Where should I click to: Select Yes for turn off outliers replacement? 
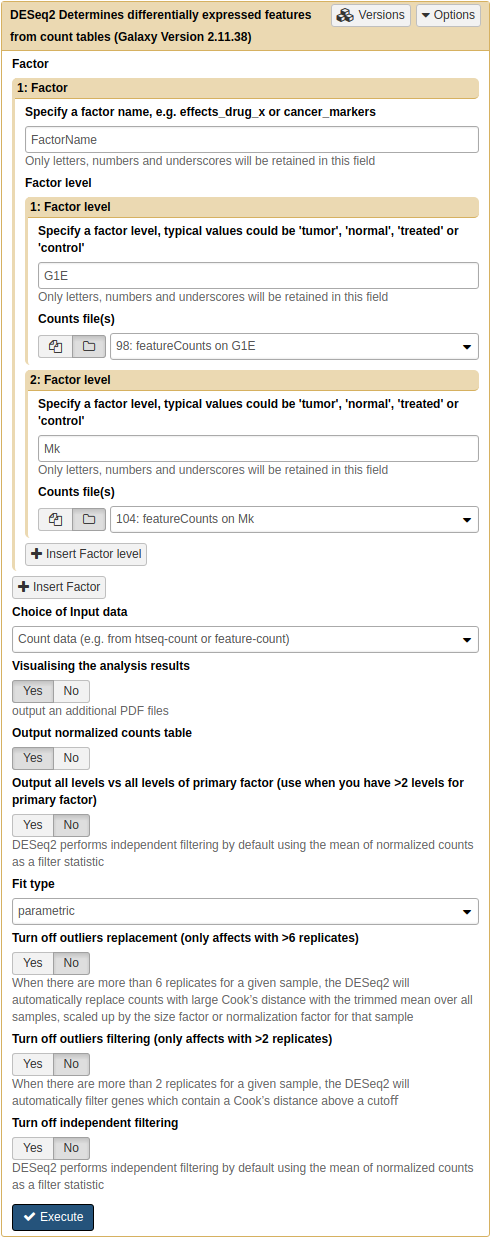click(x=33, y=963)
